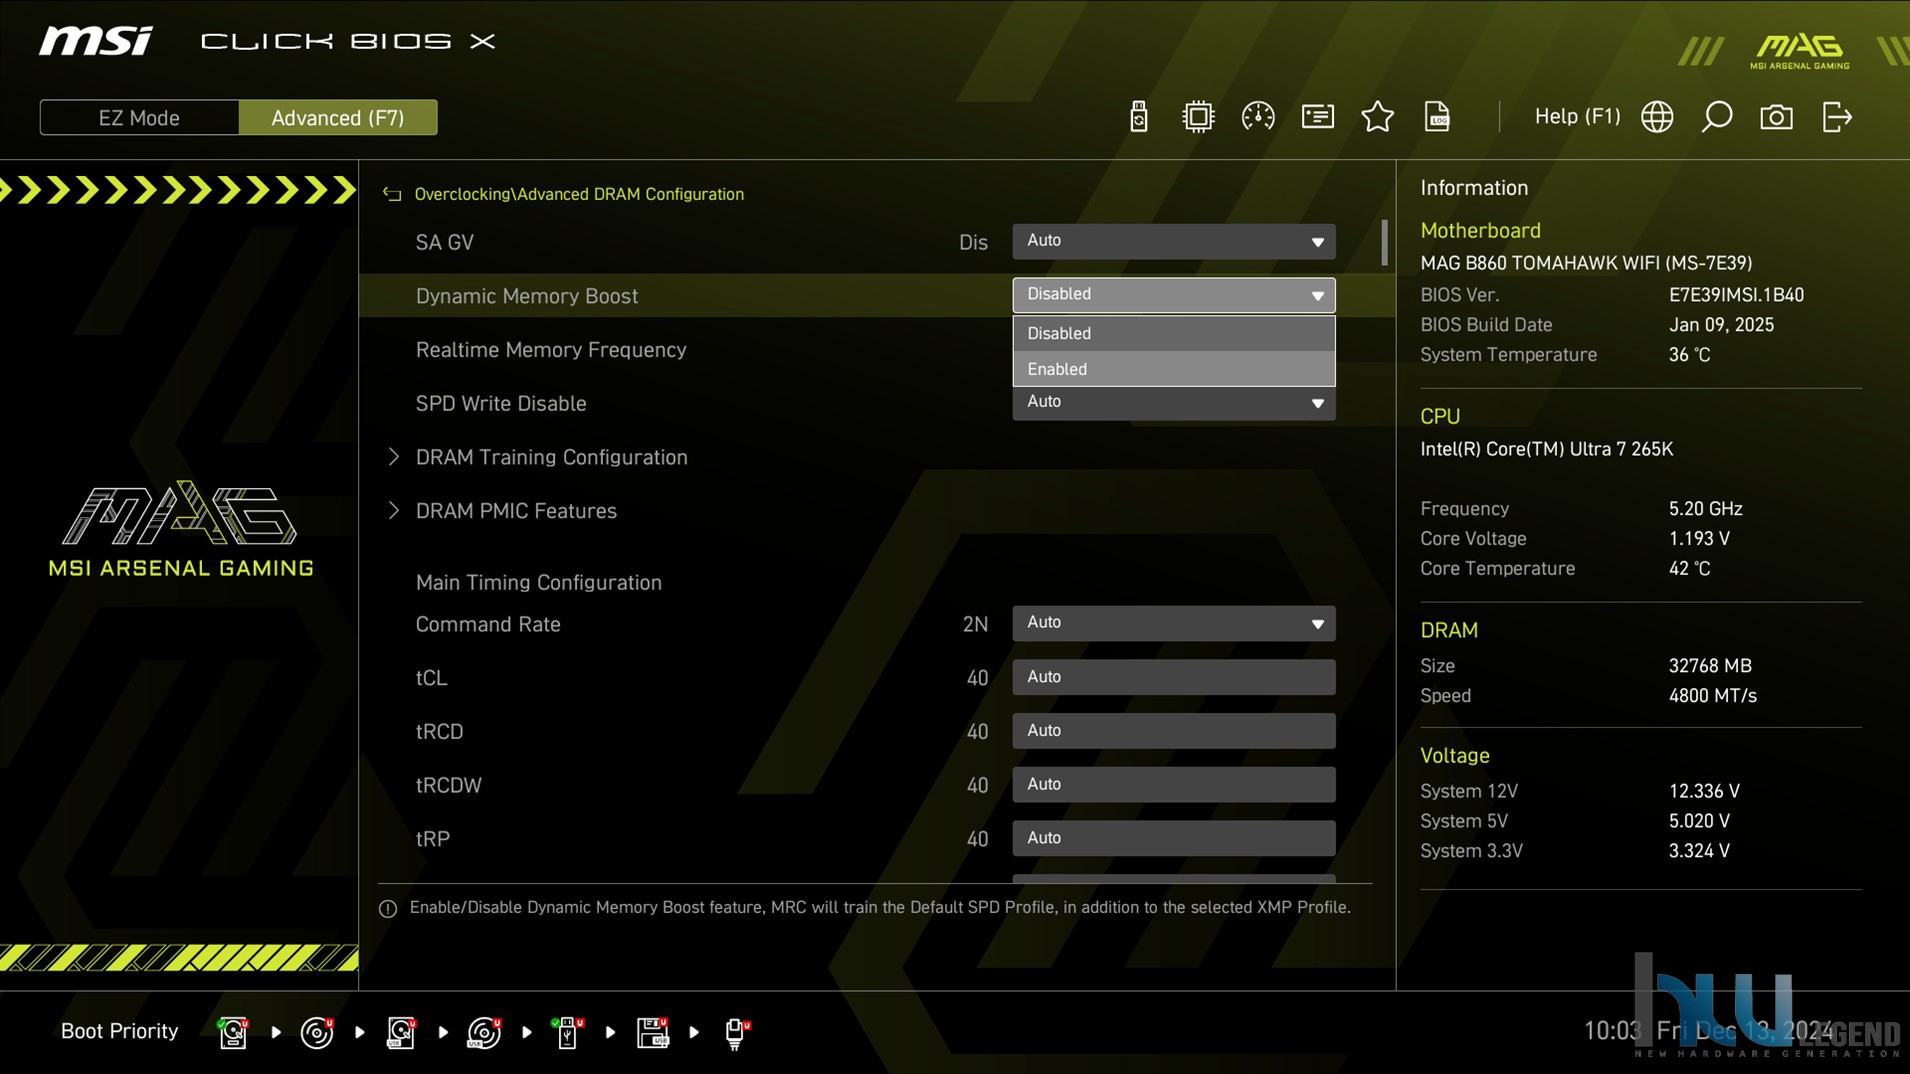Click the tRCDW Auto input field
Screen dimensions: 1910x1074
(1174, 785)
